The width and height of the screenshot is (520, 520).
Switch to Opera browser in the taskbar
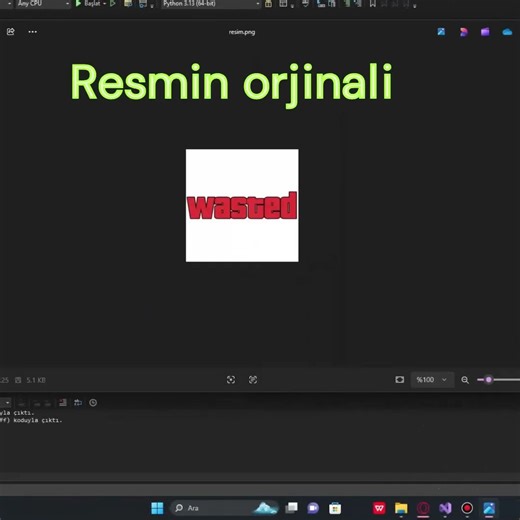point(423,508)
